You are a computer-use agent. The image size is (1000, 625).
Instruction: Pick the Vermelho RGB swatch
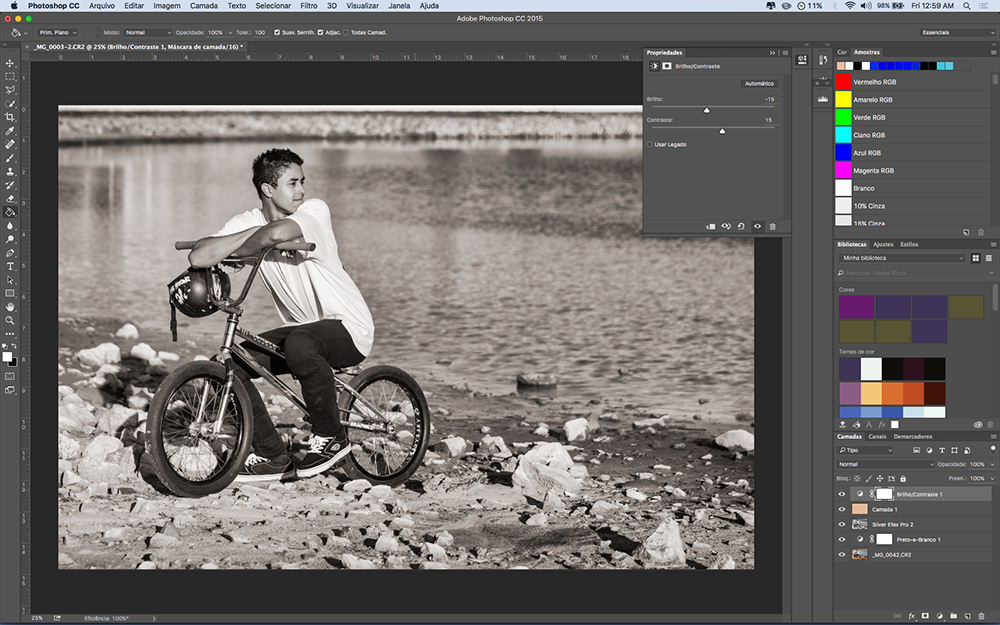(843, 82)
